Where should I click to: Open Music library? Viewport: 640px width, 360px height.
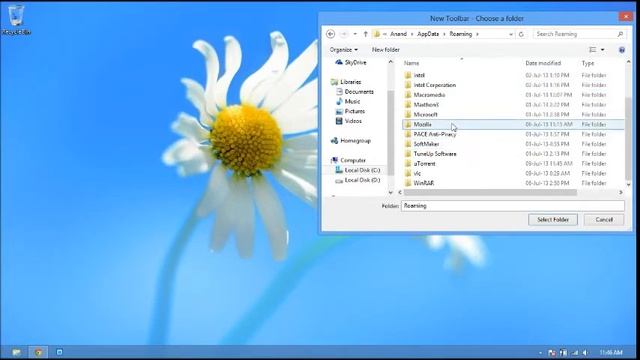click(x=348, y=102)
